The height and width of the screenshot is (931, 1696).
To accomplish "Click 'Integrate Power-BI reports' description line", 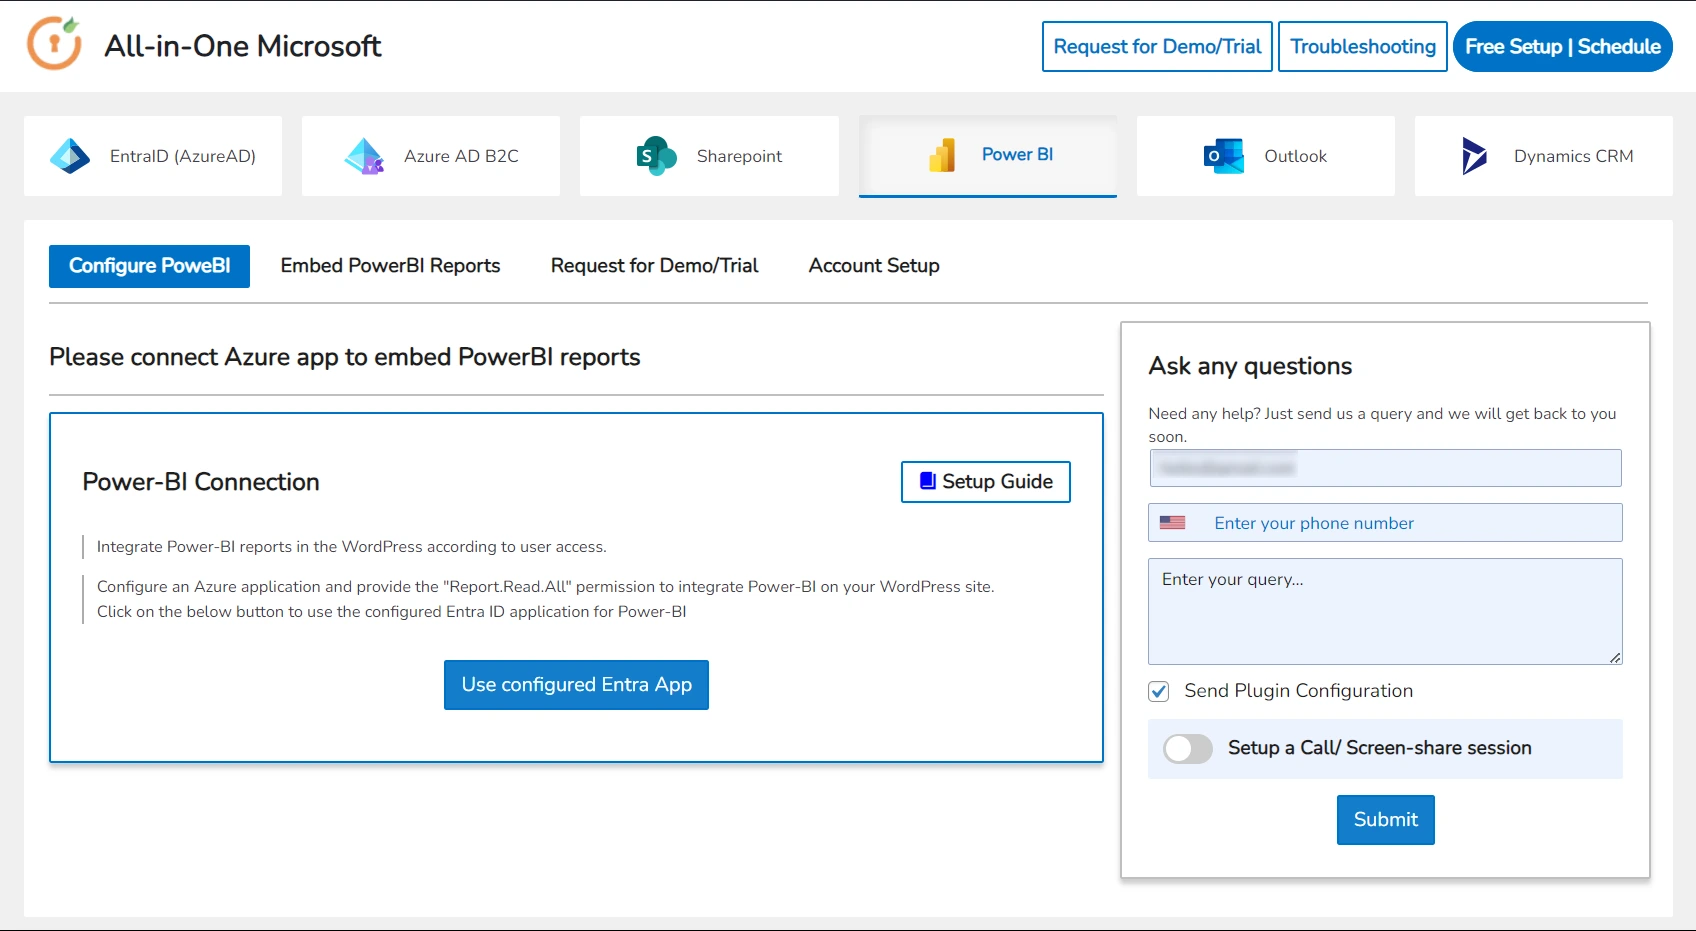I will [x=352, y=547].
